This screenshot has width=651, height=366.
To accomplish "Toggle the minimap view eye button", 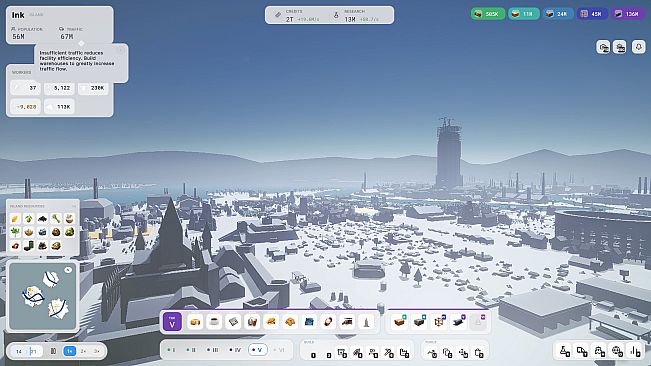I will 68,270.
